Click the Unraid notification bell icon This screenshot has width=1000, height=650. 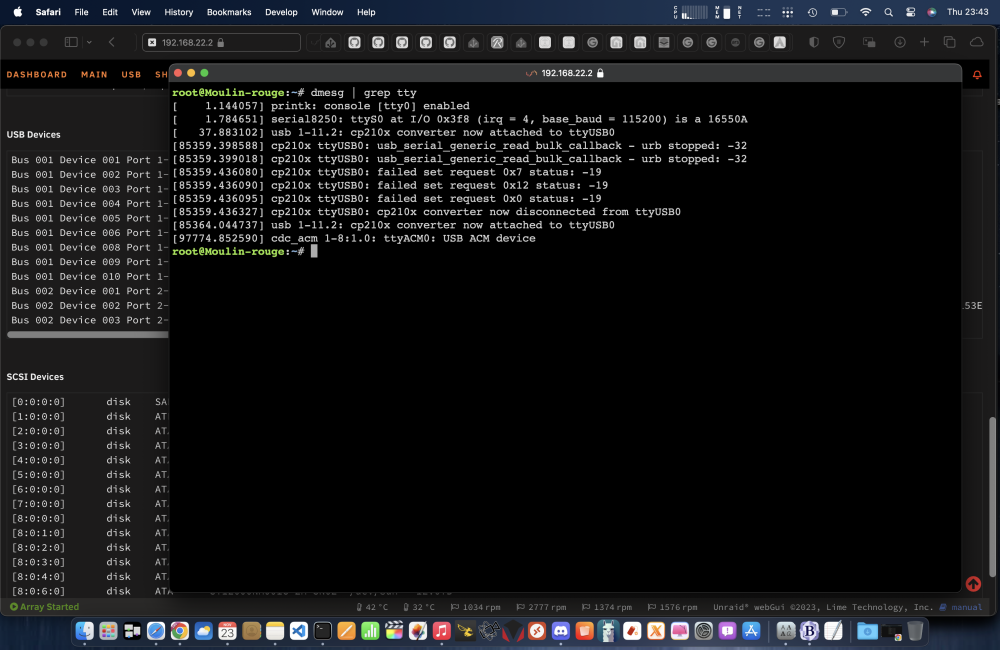[976, 75]
